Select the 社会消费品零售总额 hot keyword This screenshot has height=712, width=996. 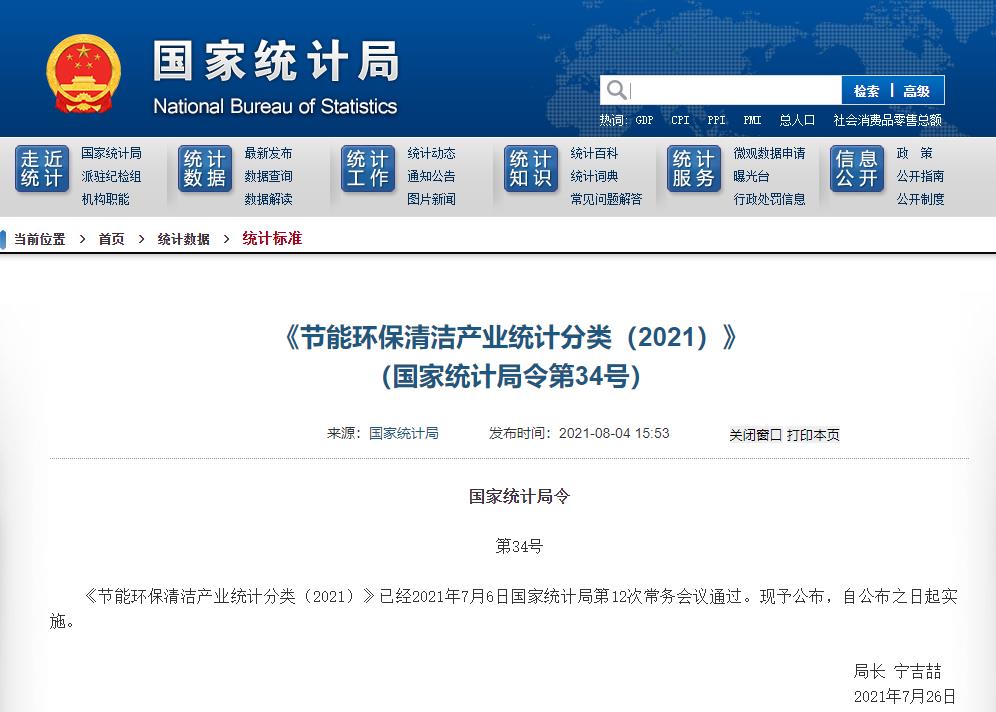887,120
